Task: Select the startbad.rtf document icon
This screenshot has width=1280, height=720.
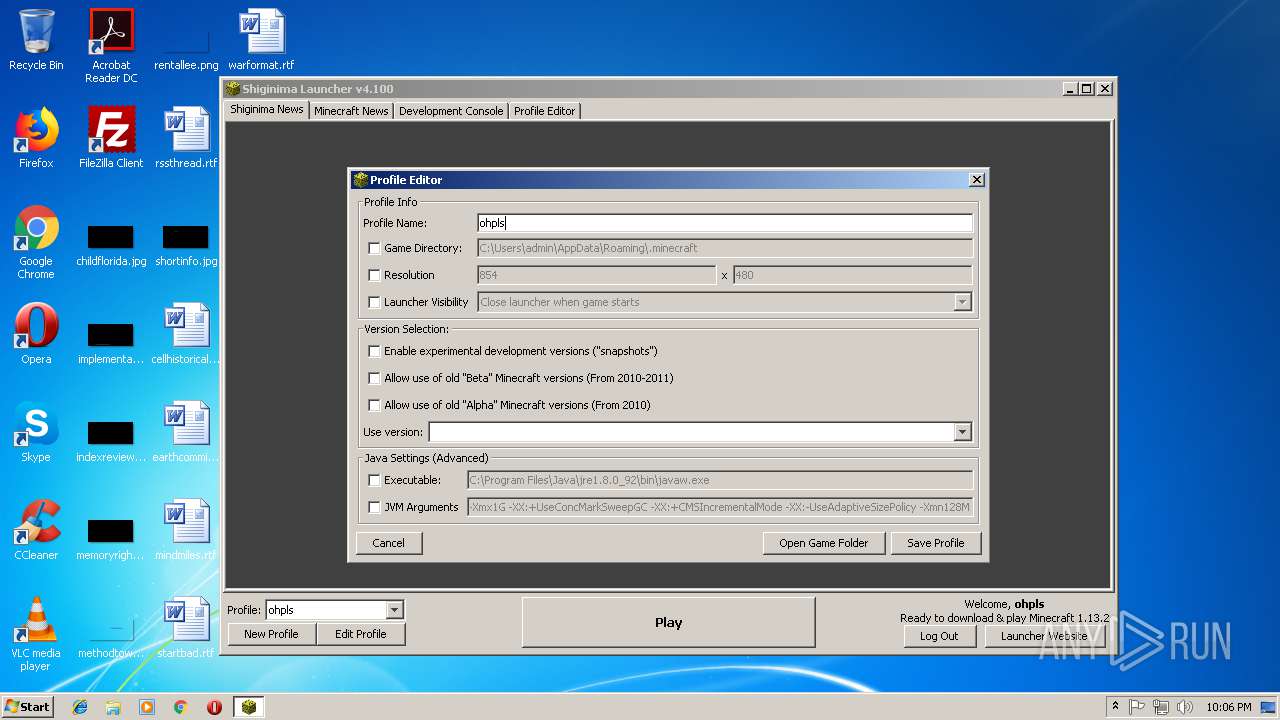Action: click(x=186, y=628)
